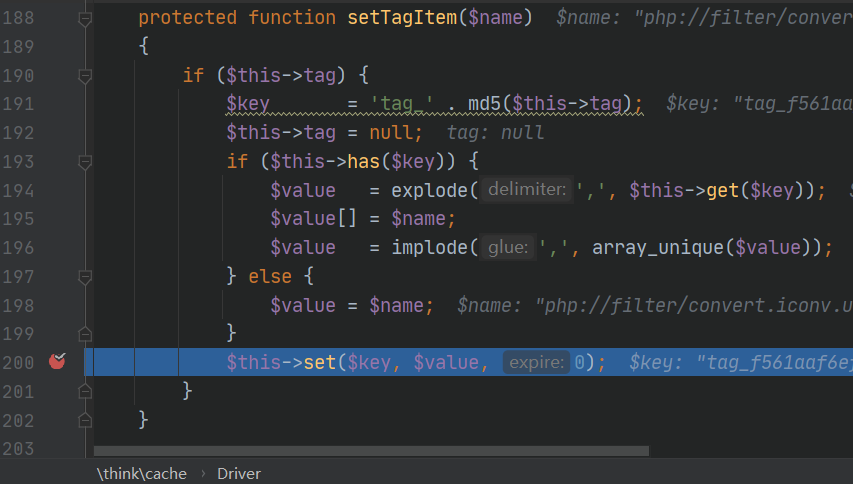
Task: Click the implode function call
Action: point(429,248)
